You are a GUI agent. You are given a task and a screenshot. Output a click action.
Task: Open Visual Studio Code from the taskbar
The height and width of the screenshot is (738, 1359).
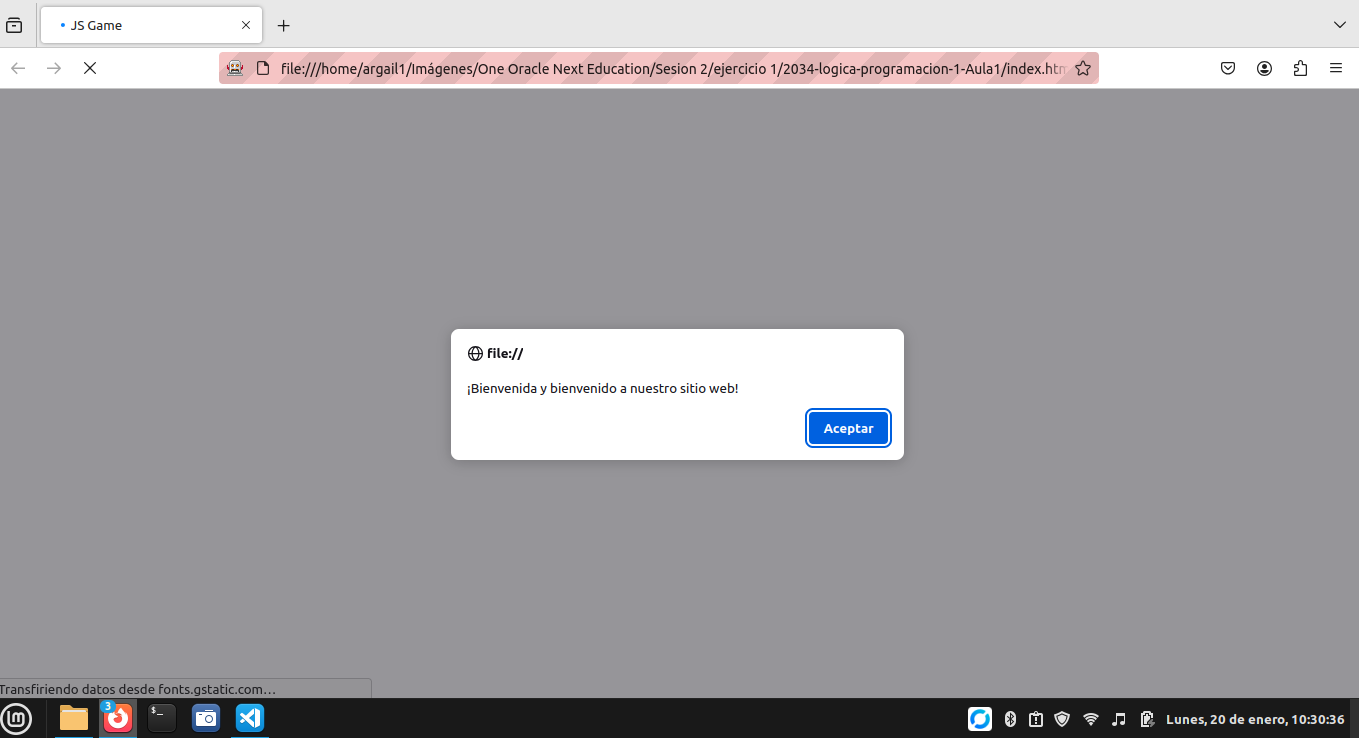pos(250,718)
